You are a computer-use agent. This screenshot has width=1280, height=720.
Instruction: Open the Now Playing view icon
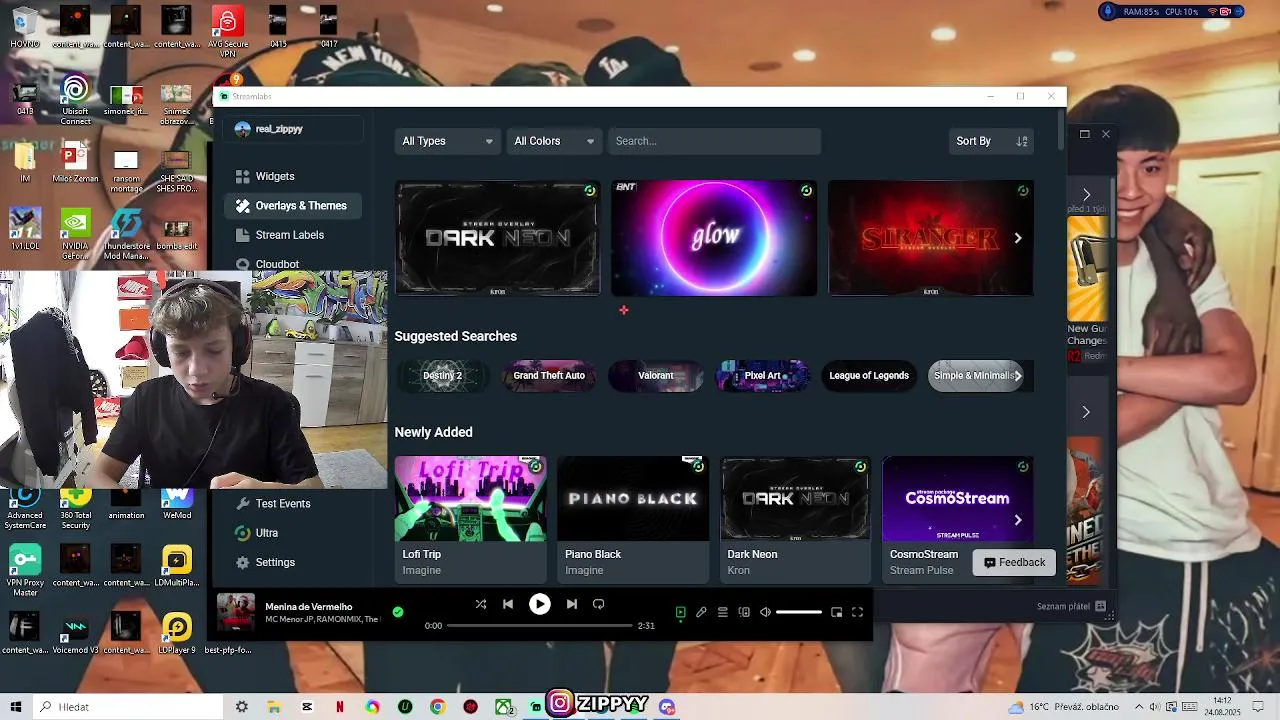point(681,612)
